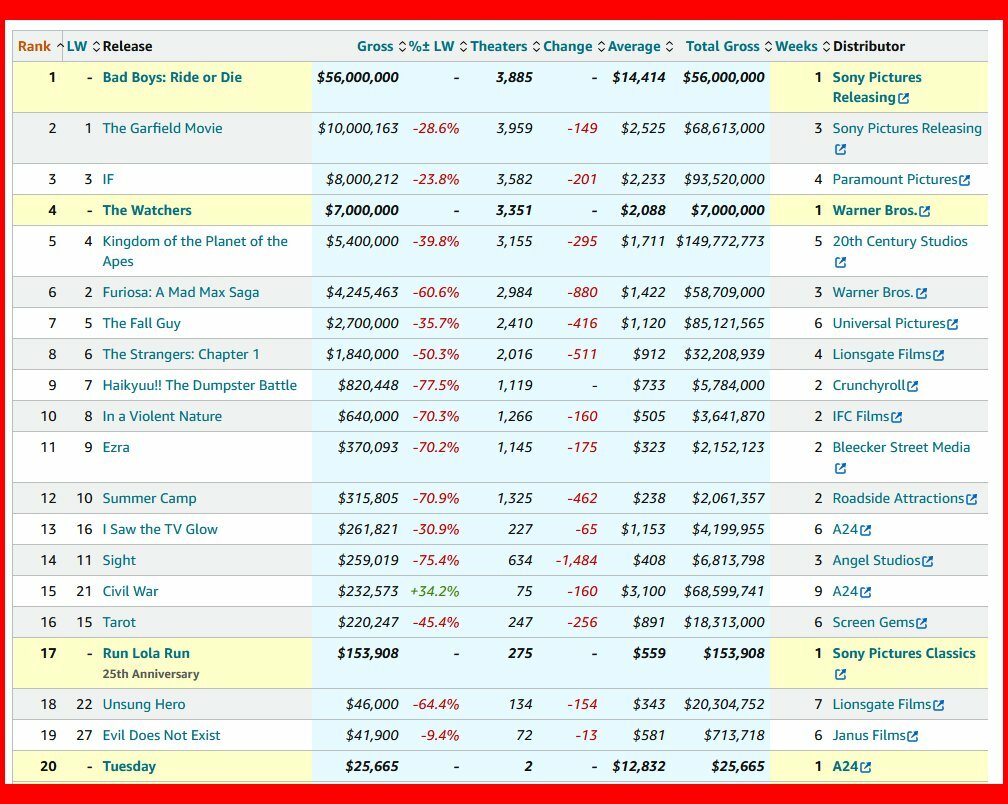Image resolution: width=1008 pixels, height=804 pixels.
Task: Open Bad Boys: Ride or Die title
Action: 172,77
